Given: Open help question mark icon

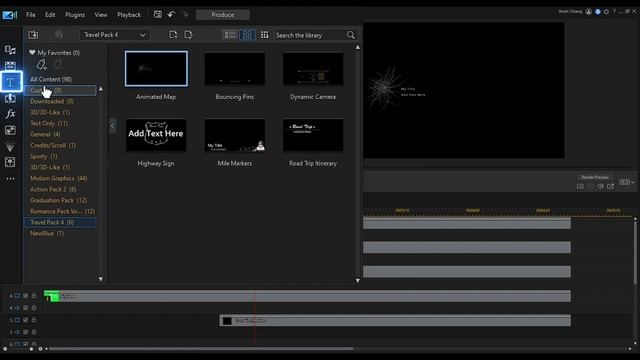Looking at the screenshot, I should click(614, 11).
